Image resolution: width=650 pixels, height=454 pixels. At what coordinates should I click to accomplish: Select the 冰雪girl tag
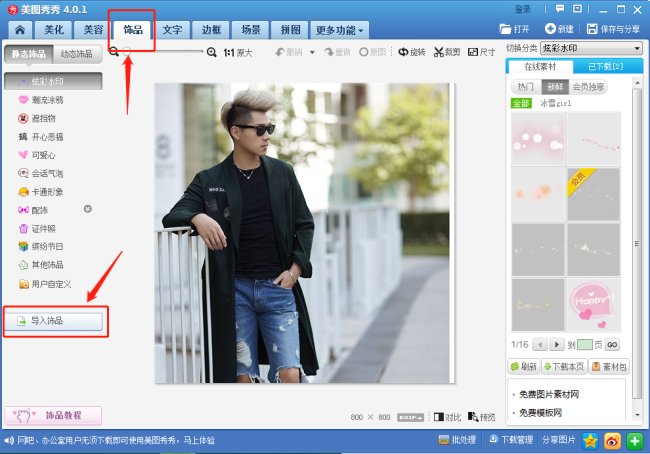click(555, 103)
